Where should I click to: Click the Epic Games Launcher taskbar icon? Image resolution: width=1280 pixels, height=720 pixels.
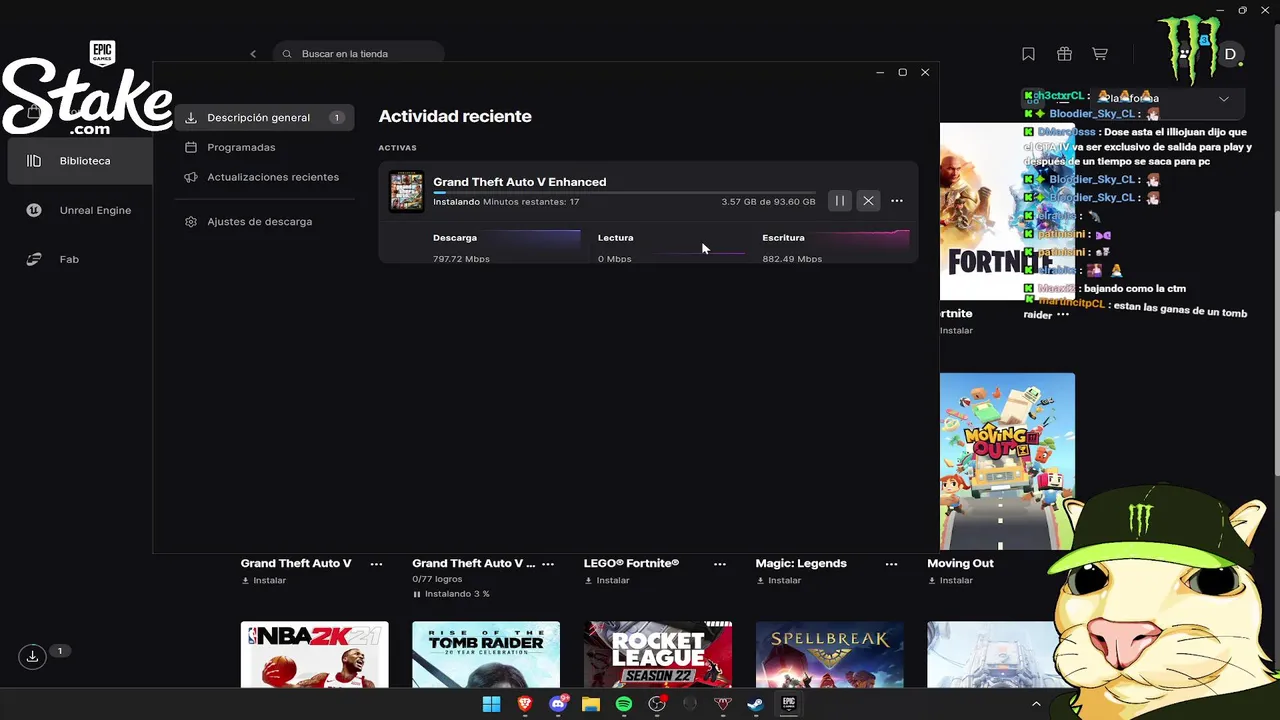(x=789, y=704)
